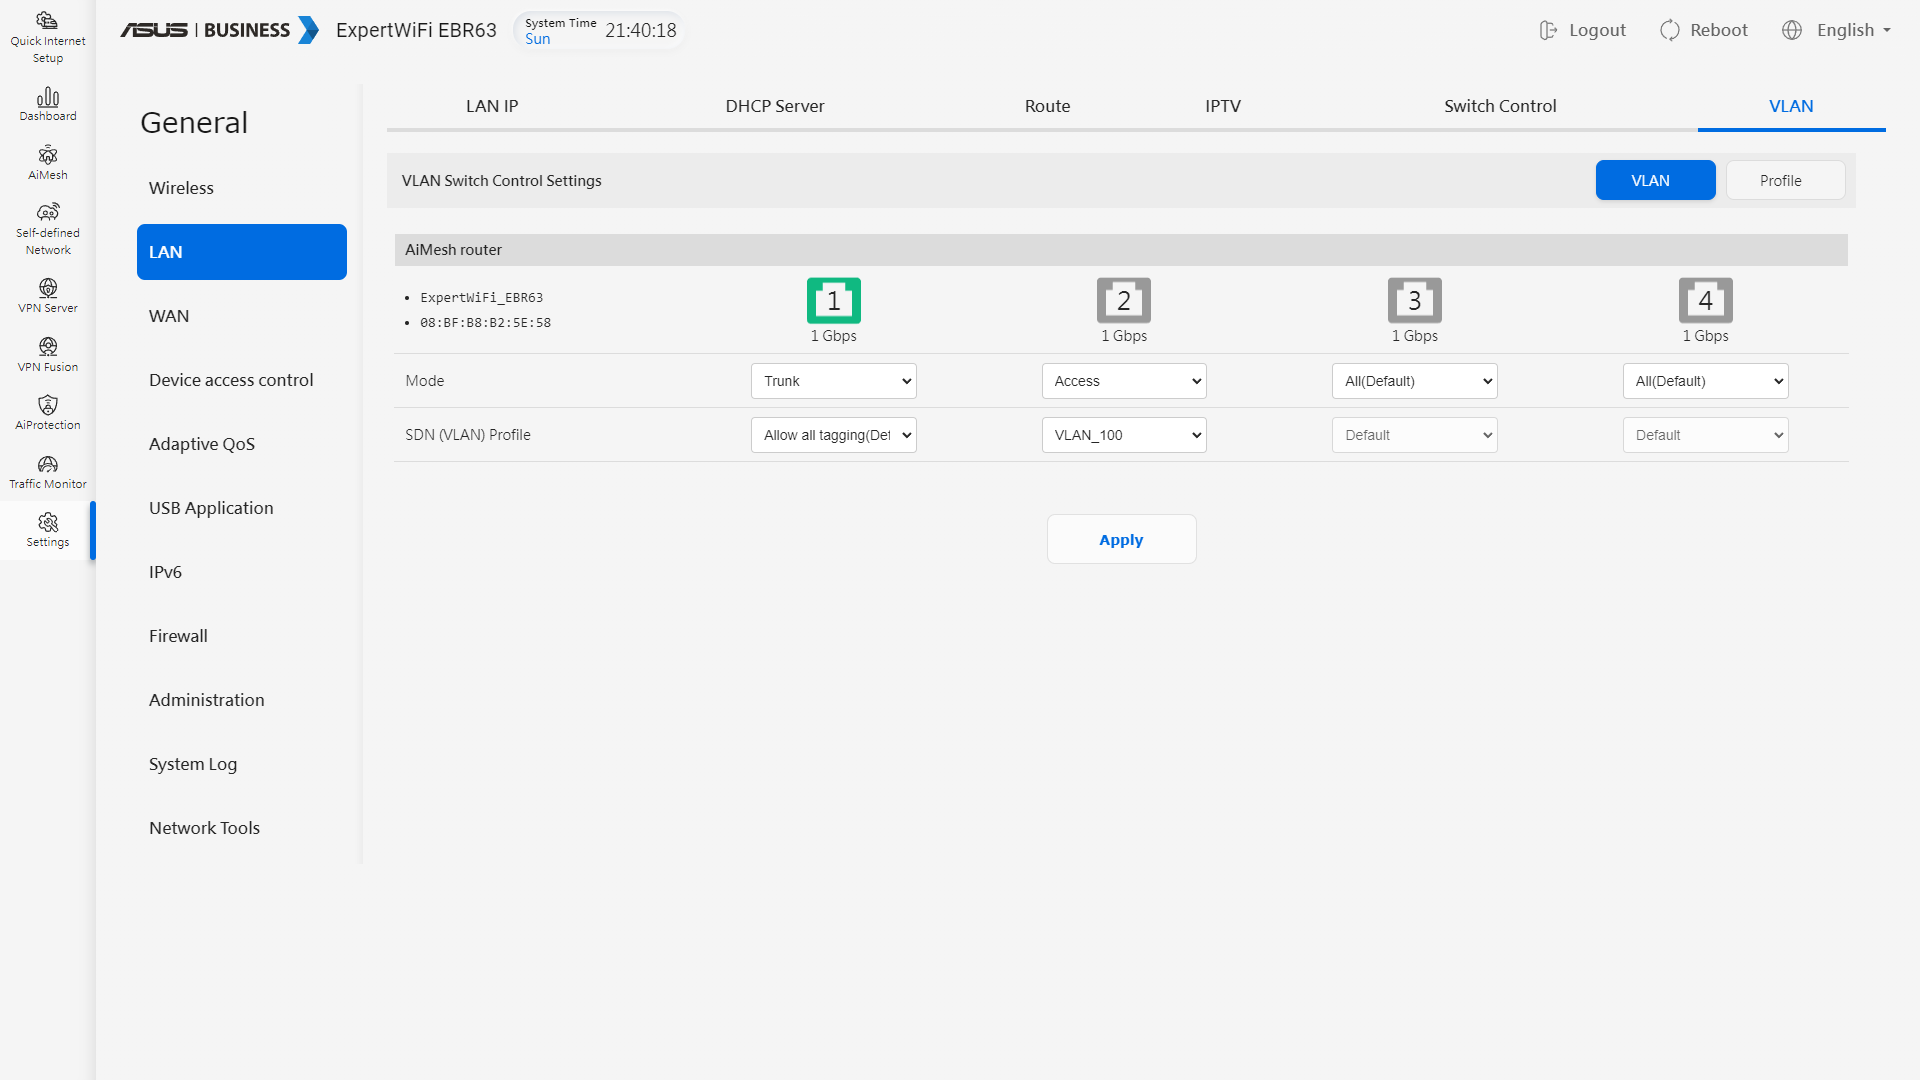The image size is (1920, 1080).
Task: Open port 2 VLAN_100 profile dropdown
Action: click(1123, 435)
